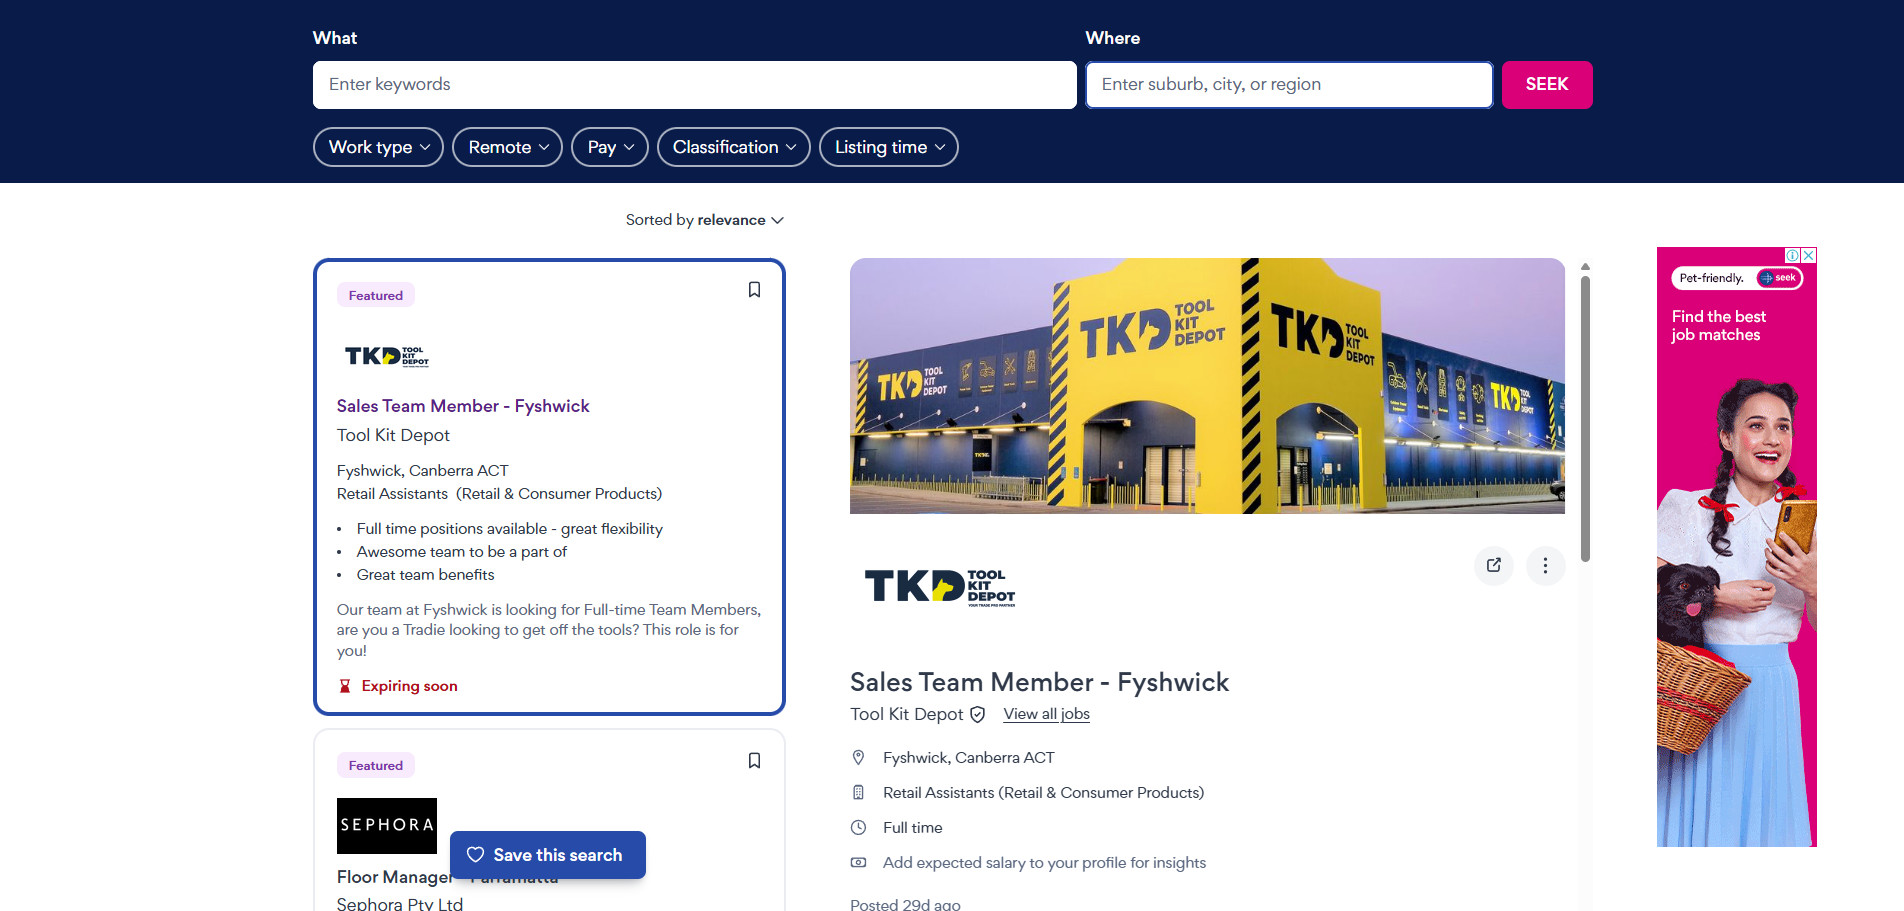Open the ad info icon
The height and width of the screenshot is (911, 1904).
[1793, 255]
